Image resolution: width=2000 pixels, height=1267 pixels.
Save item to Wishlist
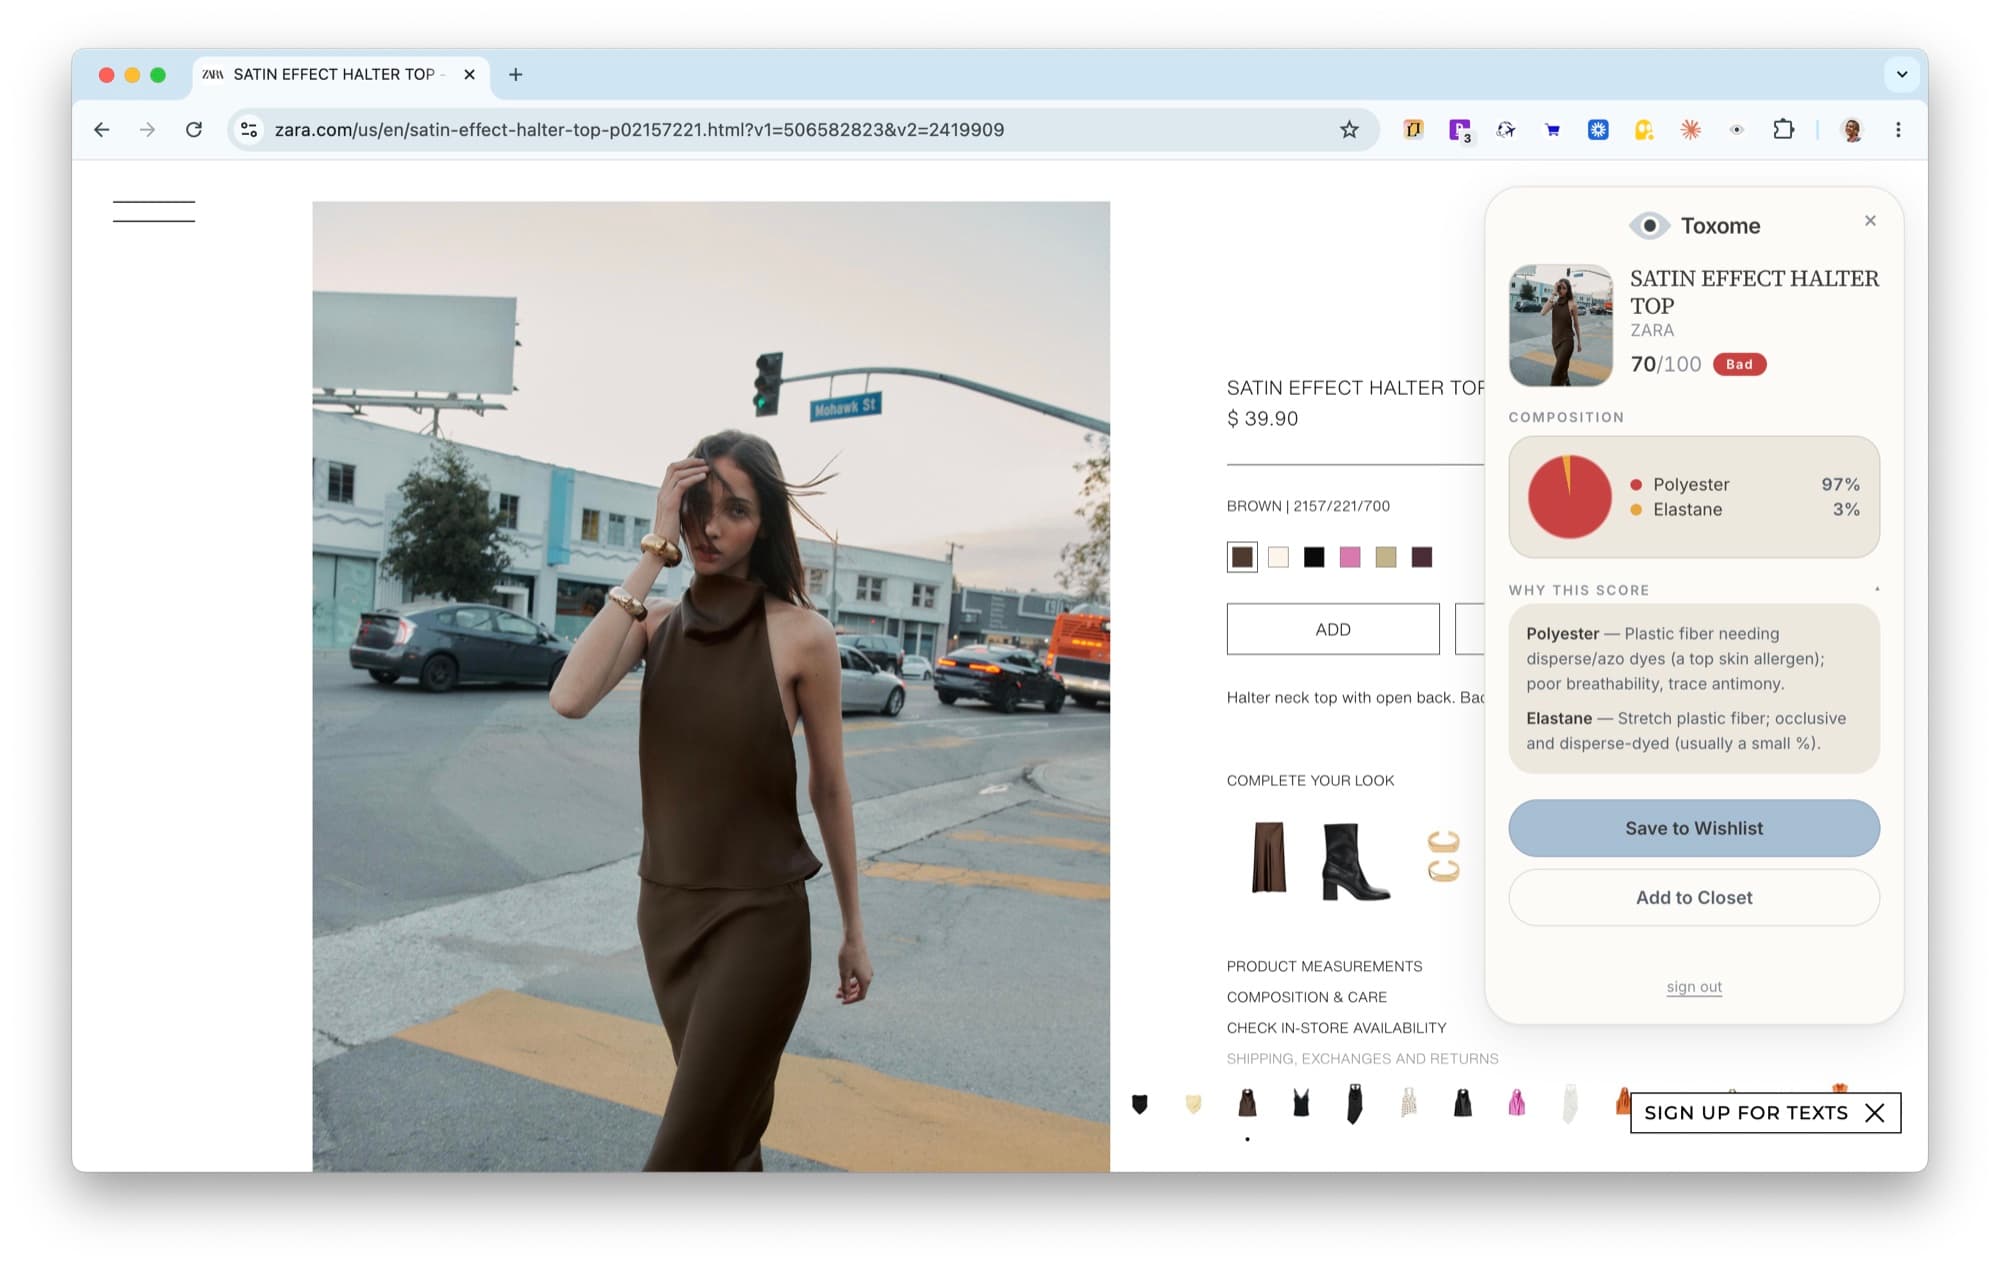pyautogui.click(x=1693, y=828)
